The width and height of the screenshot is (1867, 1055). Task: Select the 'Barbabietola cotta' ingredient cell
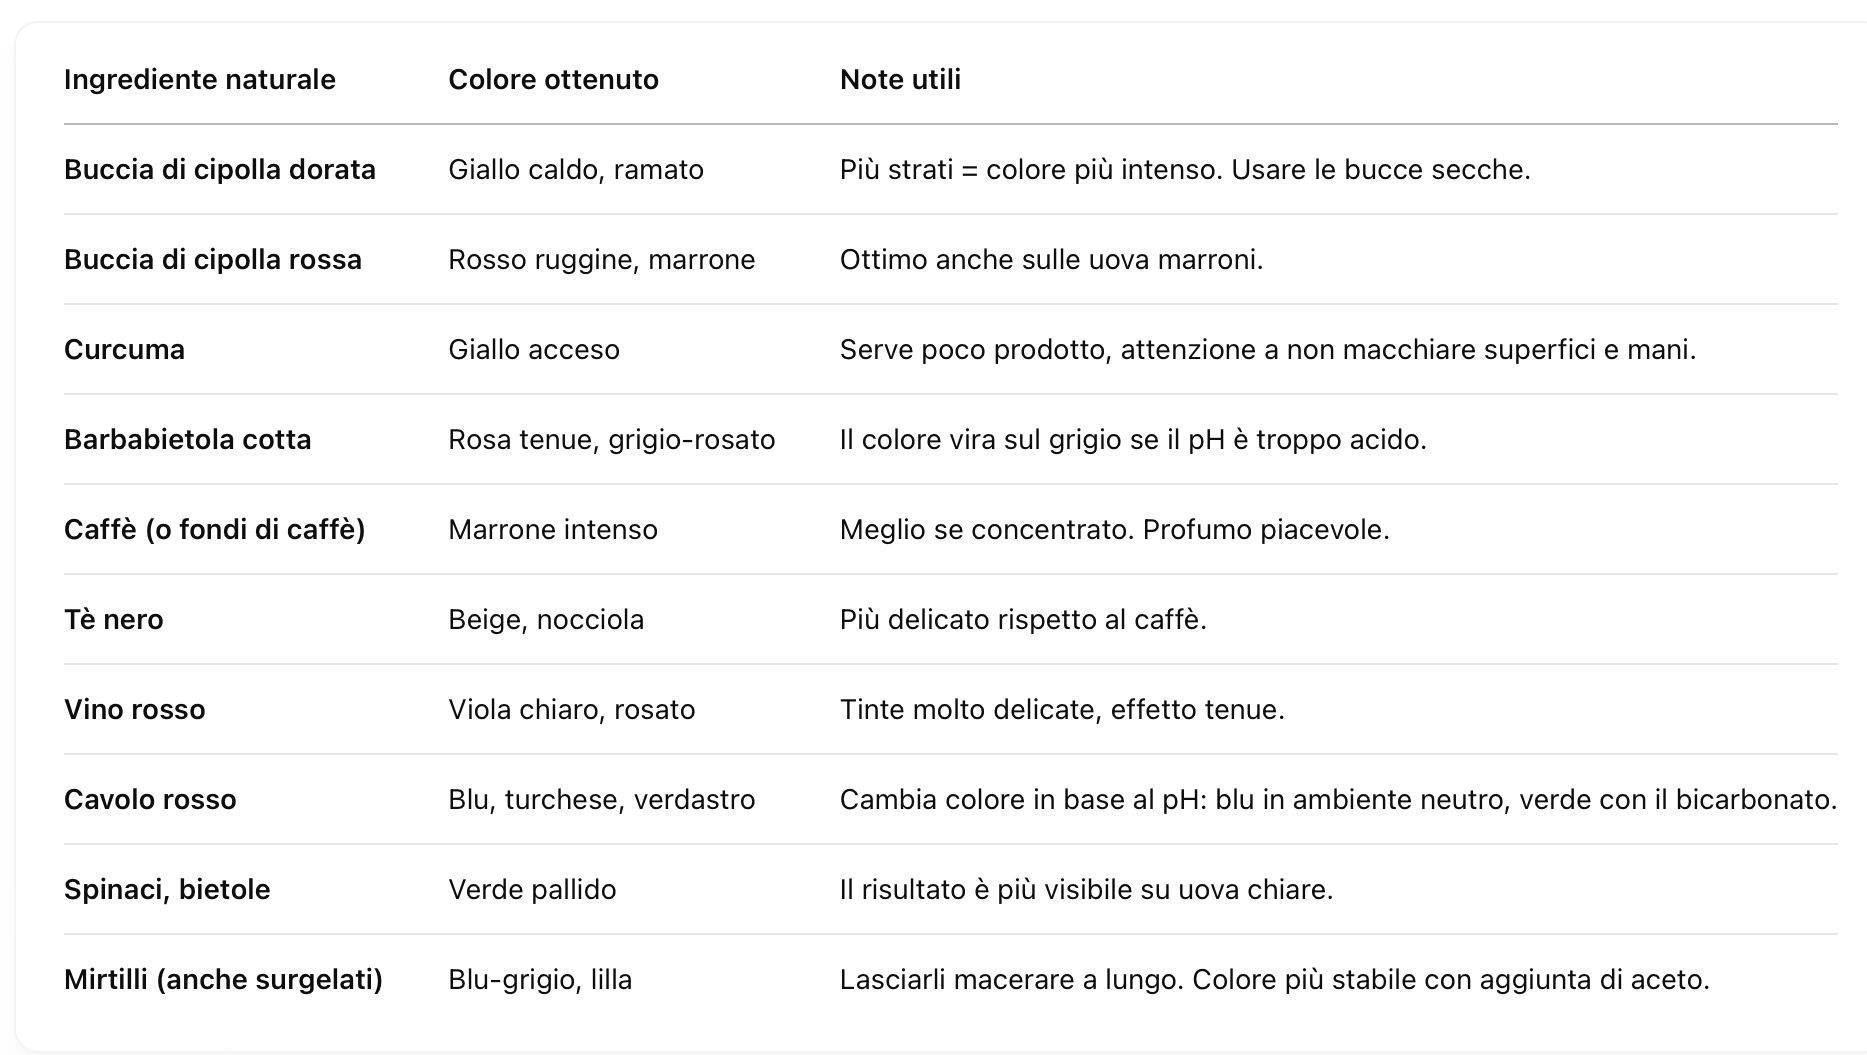pyautogui.click(x=188, y=440)
